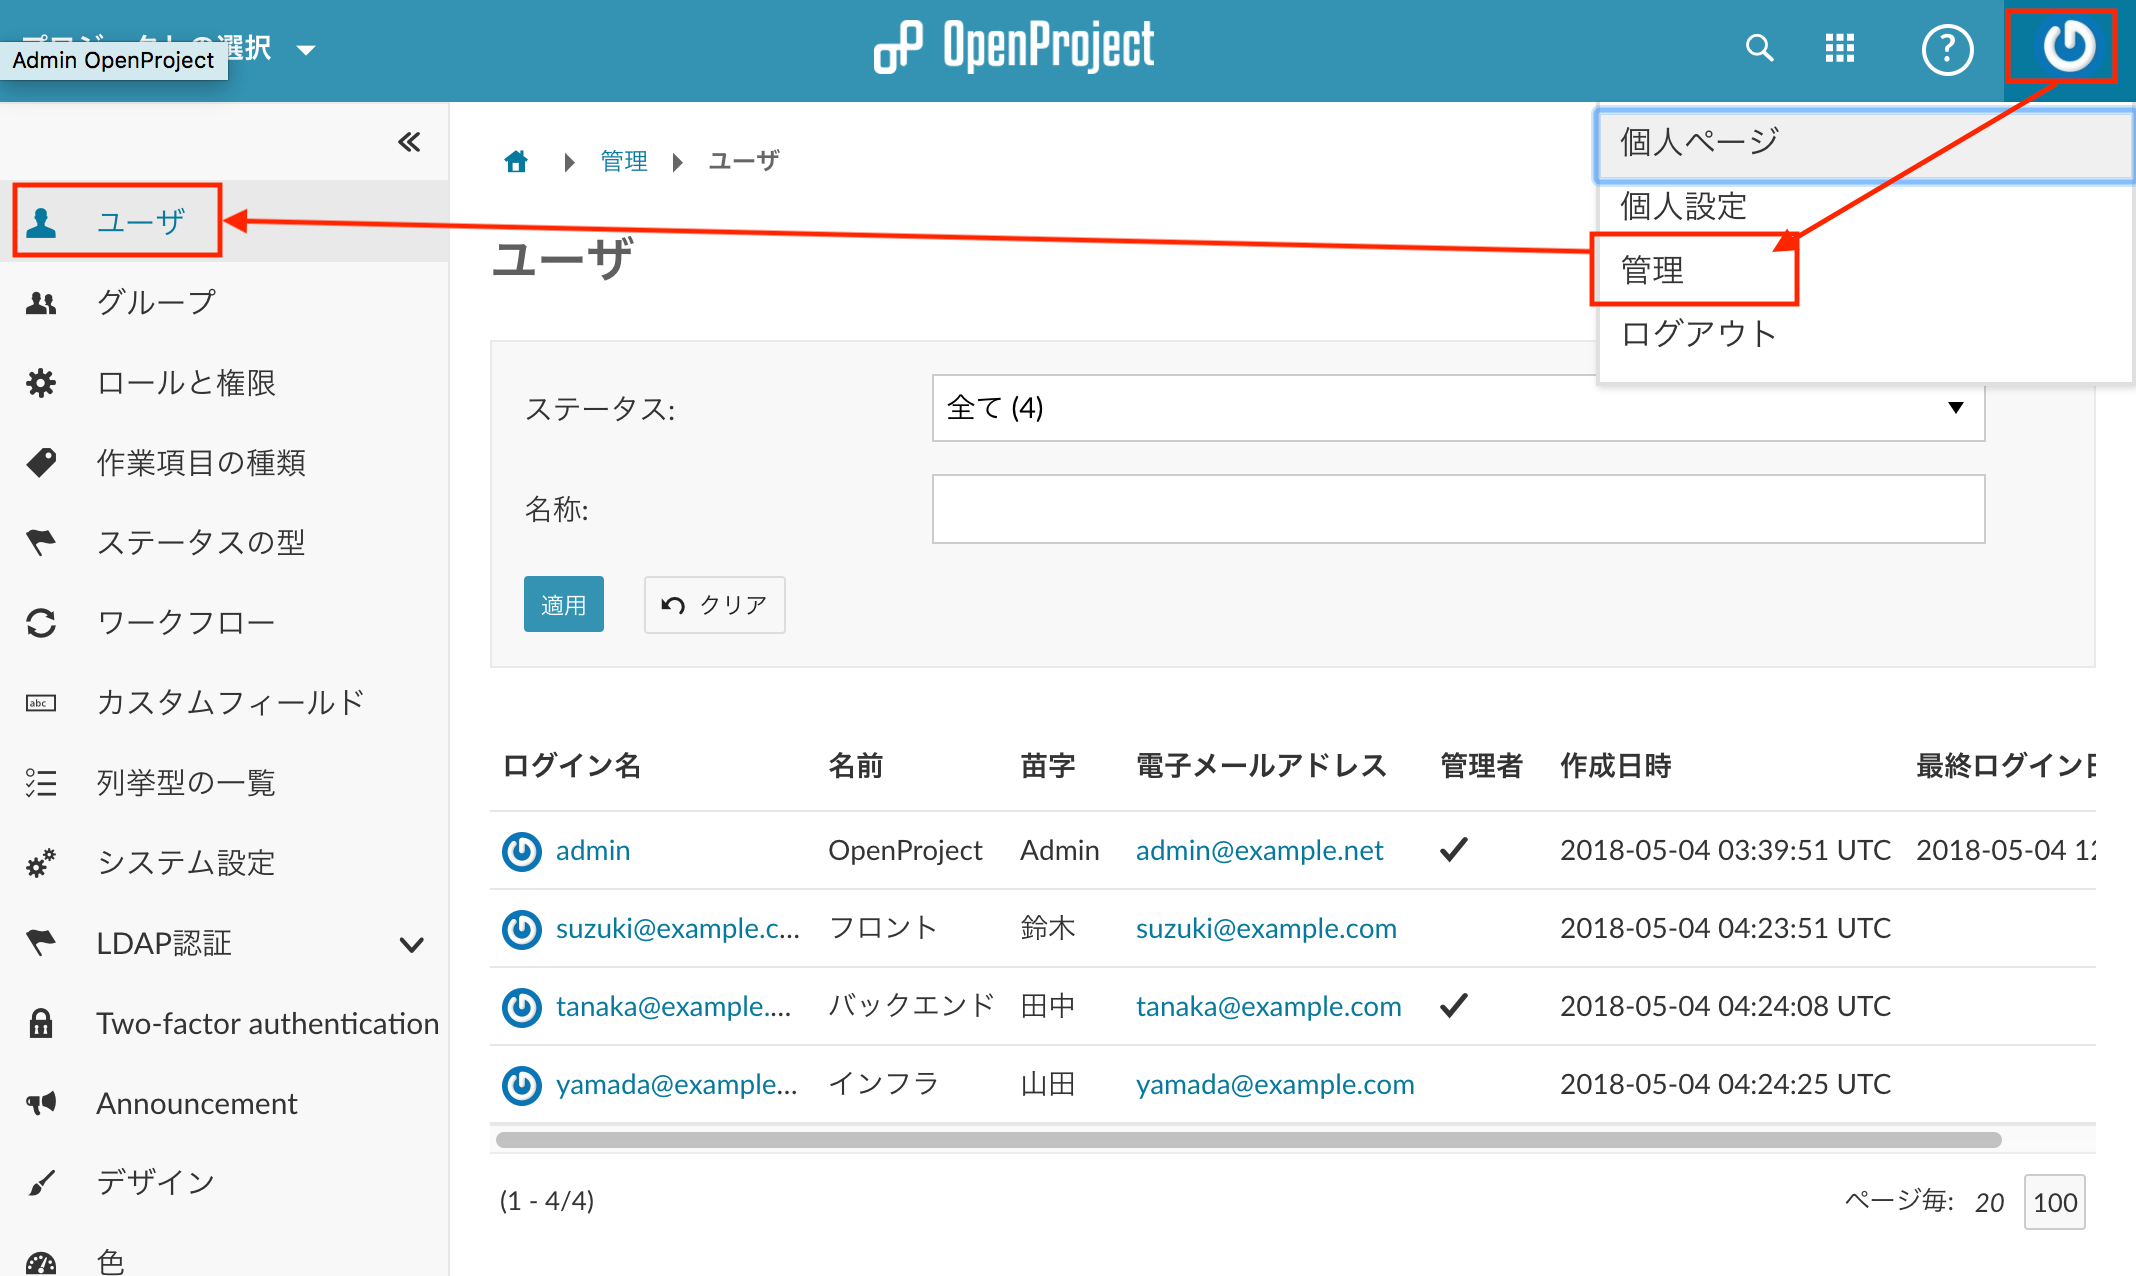Click the 作業項目の種類 tag icon
This screenshot has width=2136, height=1276.
41,462
